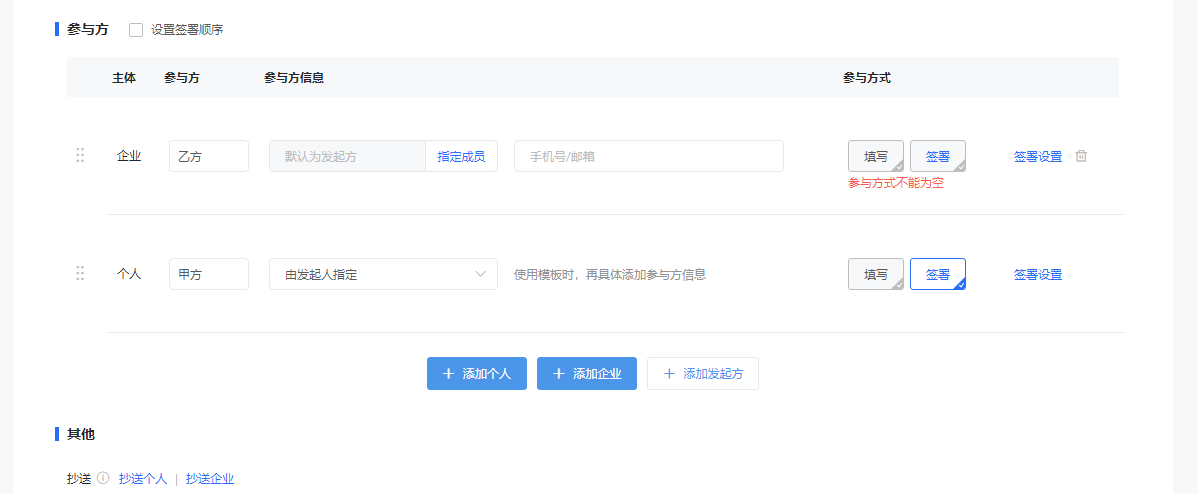This screenshot has height=494, width=1198.
Task: Click the 甲方 participant name field
Action: [x=209, y=274]
